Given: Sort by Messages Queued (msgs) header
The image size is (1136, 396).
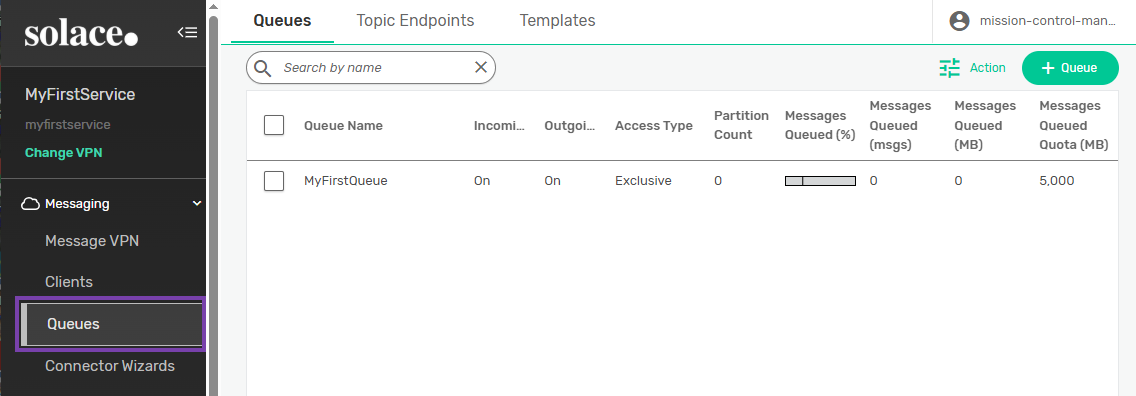Looking at the screenshot, I should (x=900, y=125).
